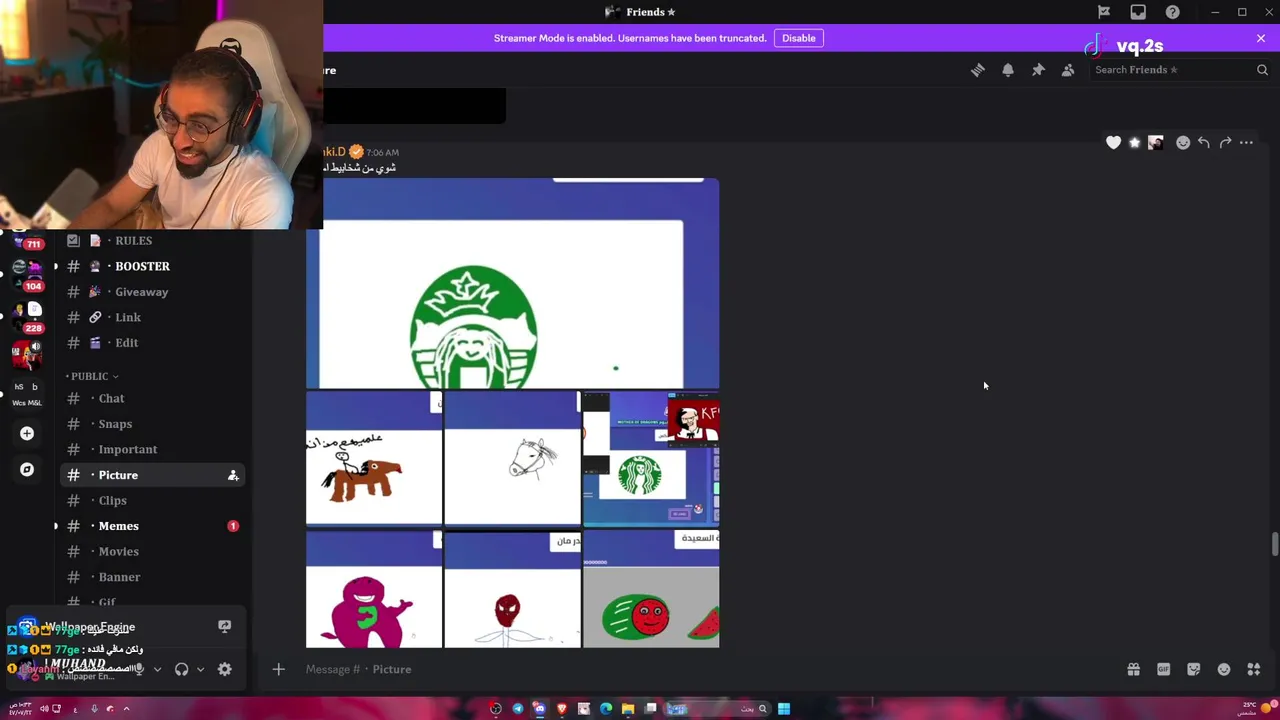Open the Memes channel
This screenshot has height=720, width=1280.
[150, 526]
